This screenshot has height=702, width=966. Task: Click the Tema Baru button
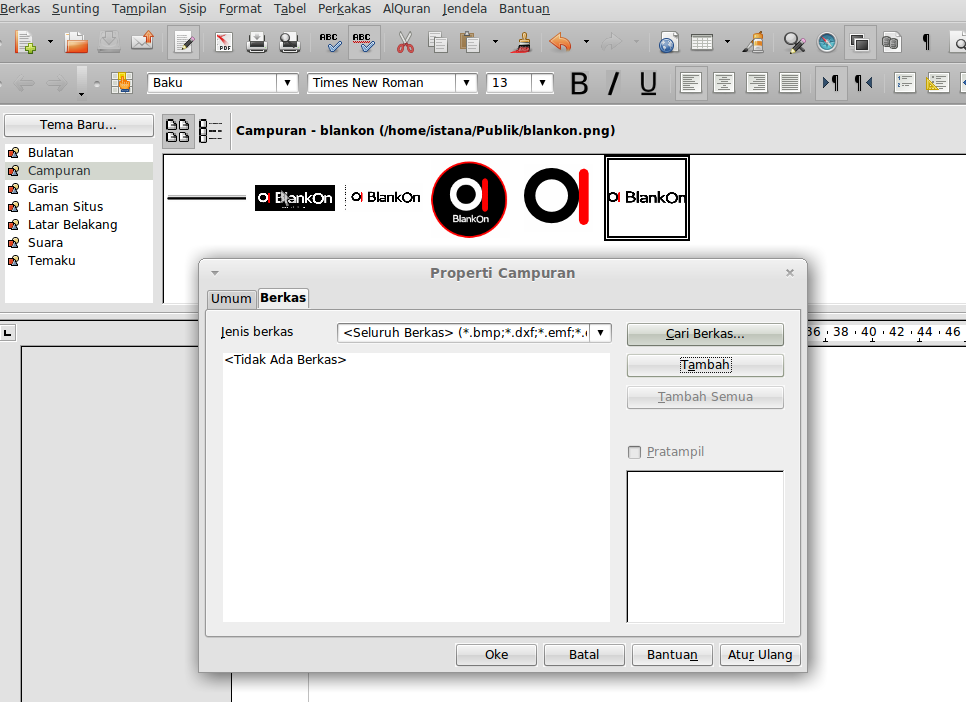pos(79,124)
